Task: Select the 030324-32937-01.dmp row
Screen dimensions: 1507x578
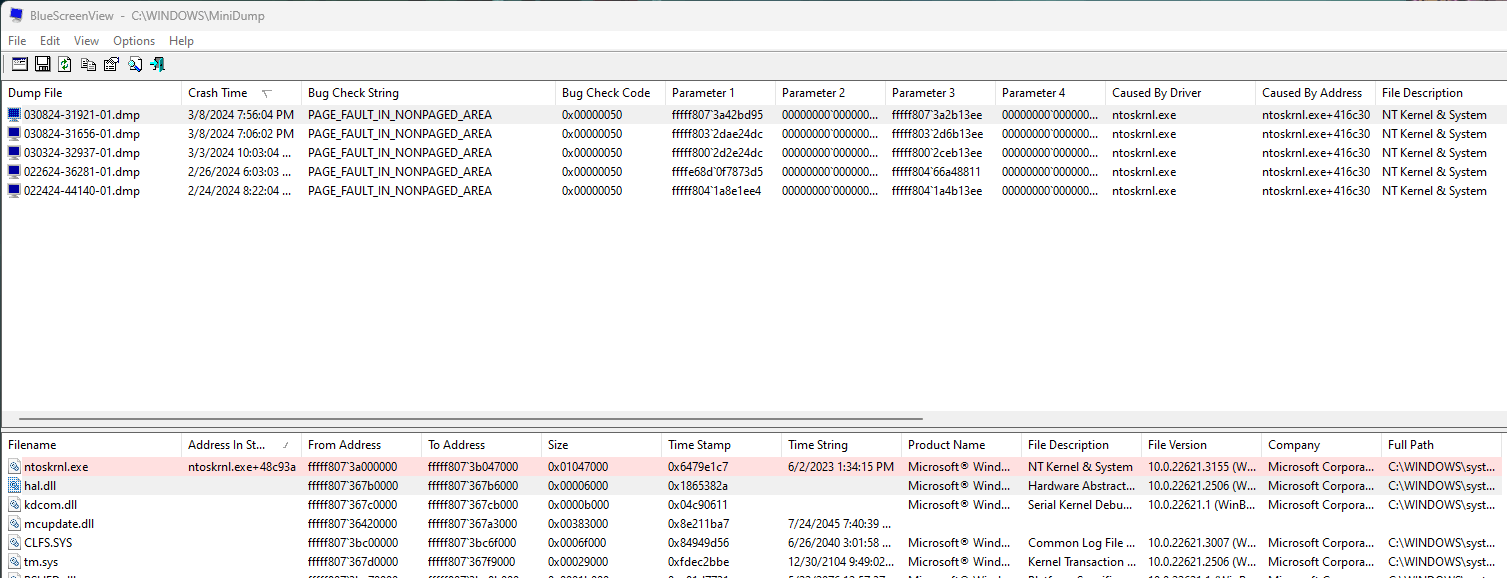Action: (753, 153)
